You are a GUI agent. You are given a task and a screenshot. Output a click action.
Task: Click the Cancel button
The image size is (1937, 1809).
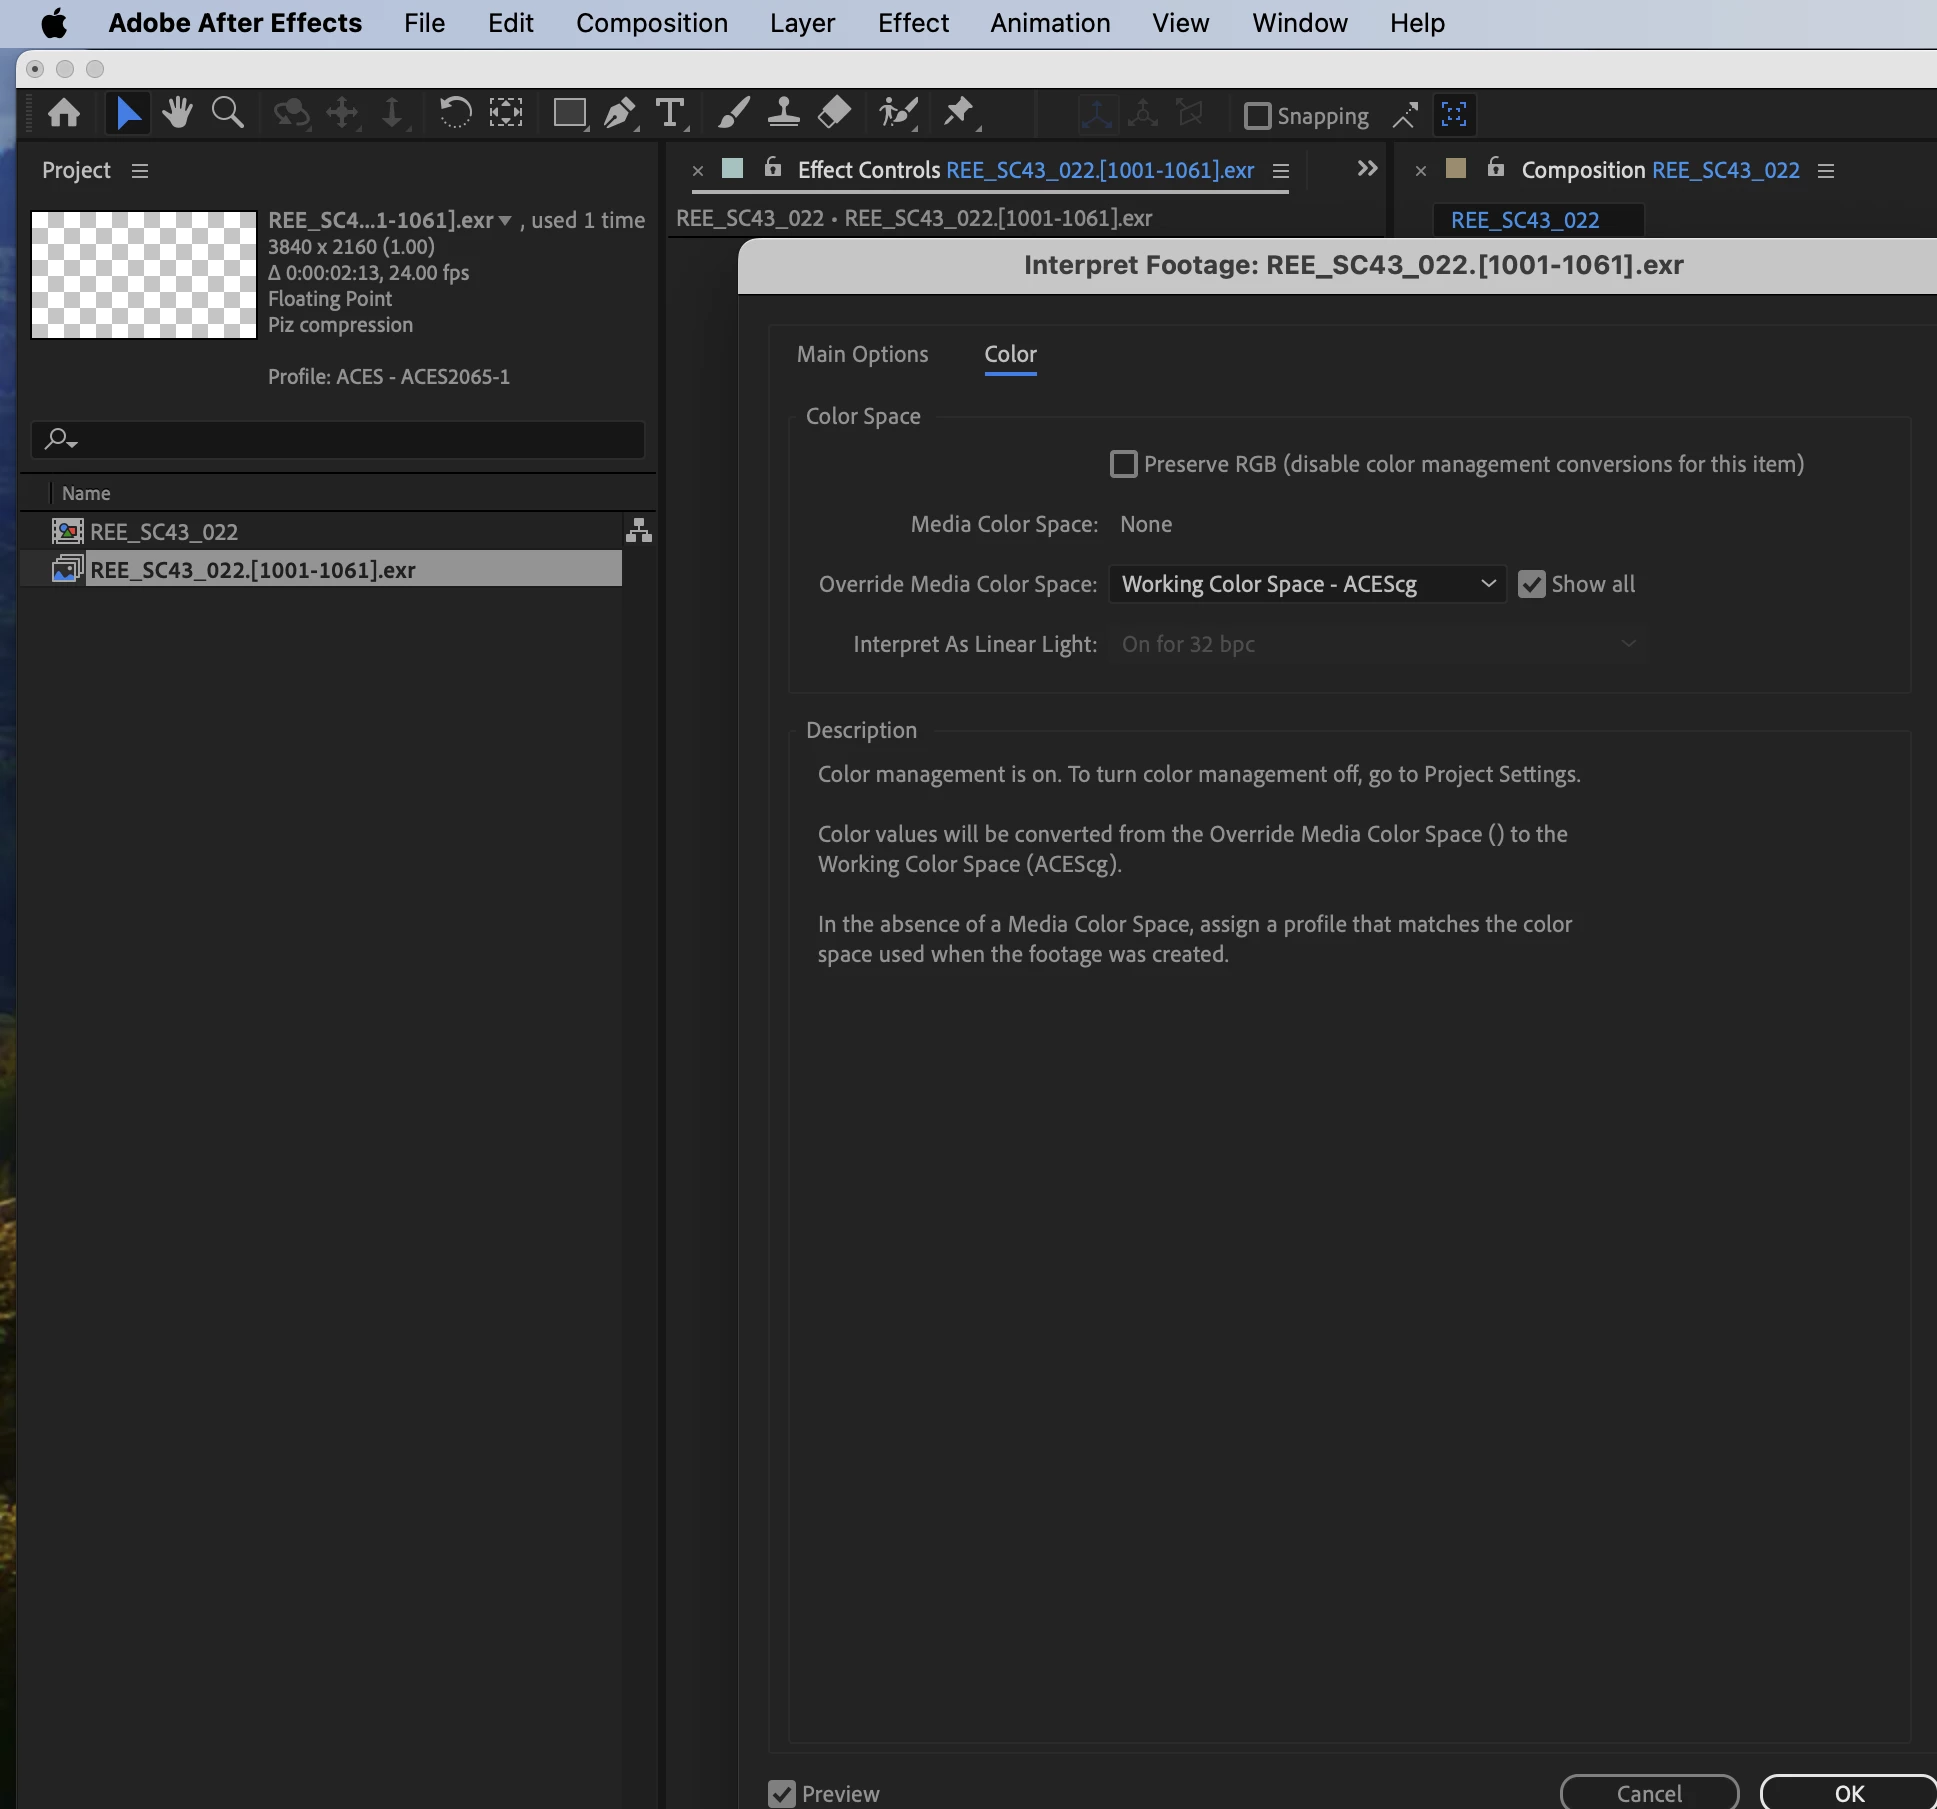[1649, 1793]
